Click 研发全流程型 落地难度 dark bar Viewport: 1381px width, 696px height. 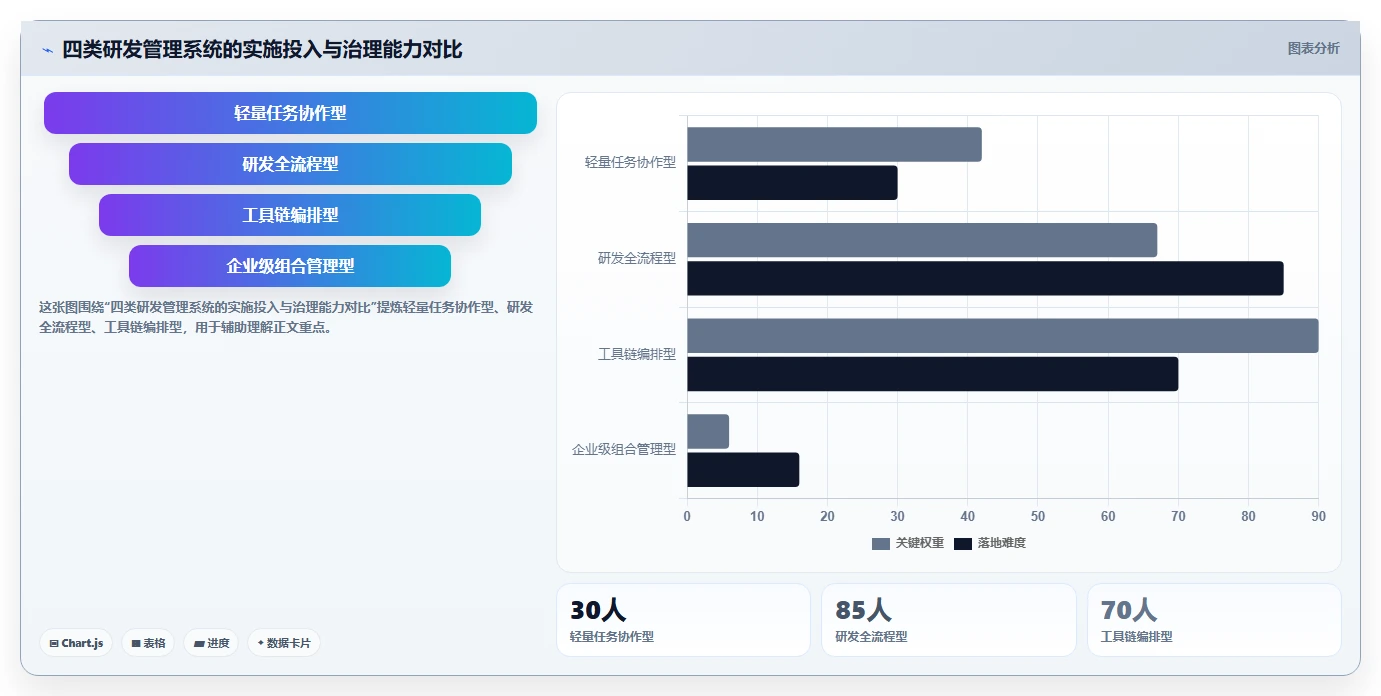pos(985,278)
